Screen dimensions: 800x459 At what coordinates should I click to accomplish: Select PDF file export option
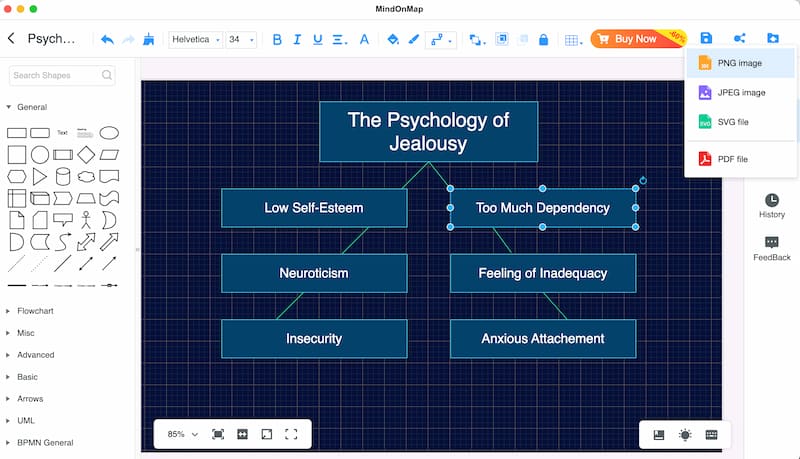pyautogui.click(x=733, y=159)
